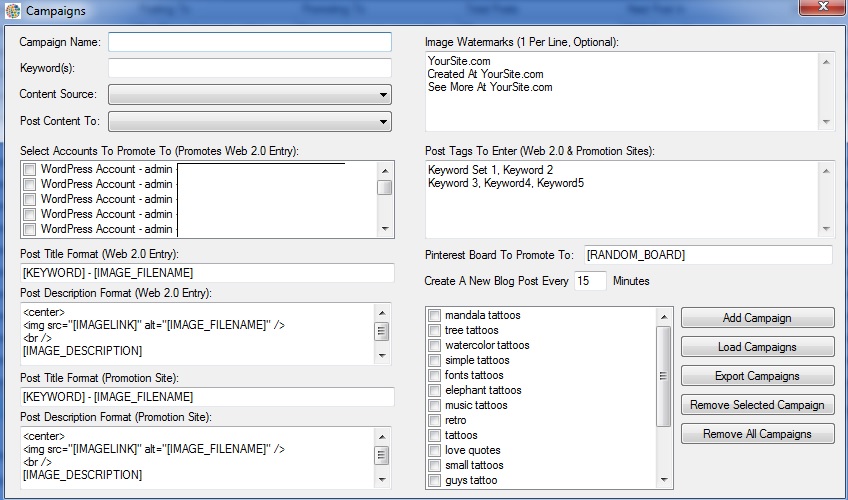This screenshot has height=500, width=848.
Task: Expand the Post Content To dropdown
Action: (250, 121)
